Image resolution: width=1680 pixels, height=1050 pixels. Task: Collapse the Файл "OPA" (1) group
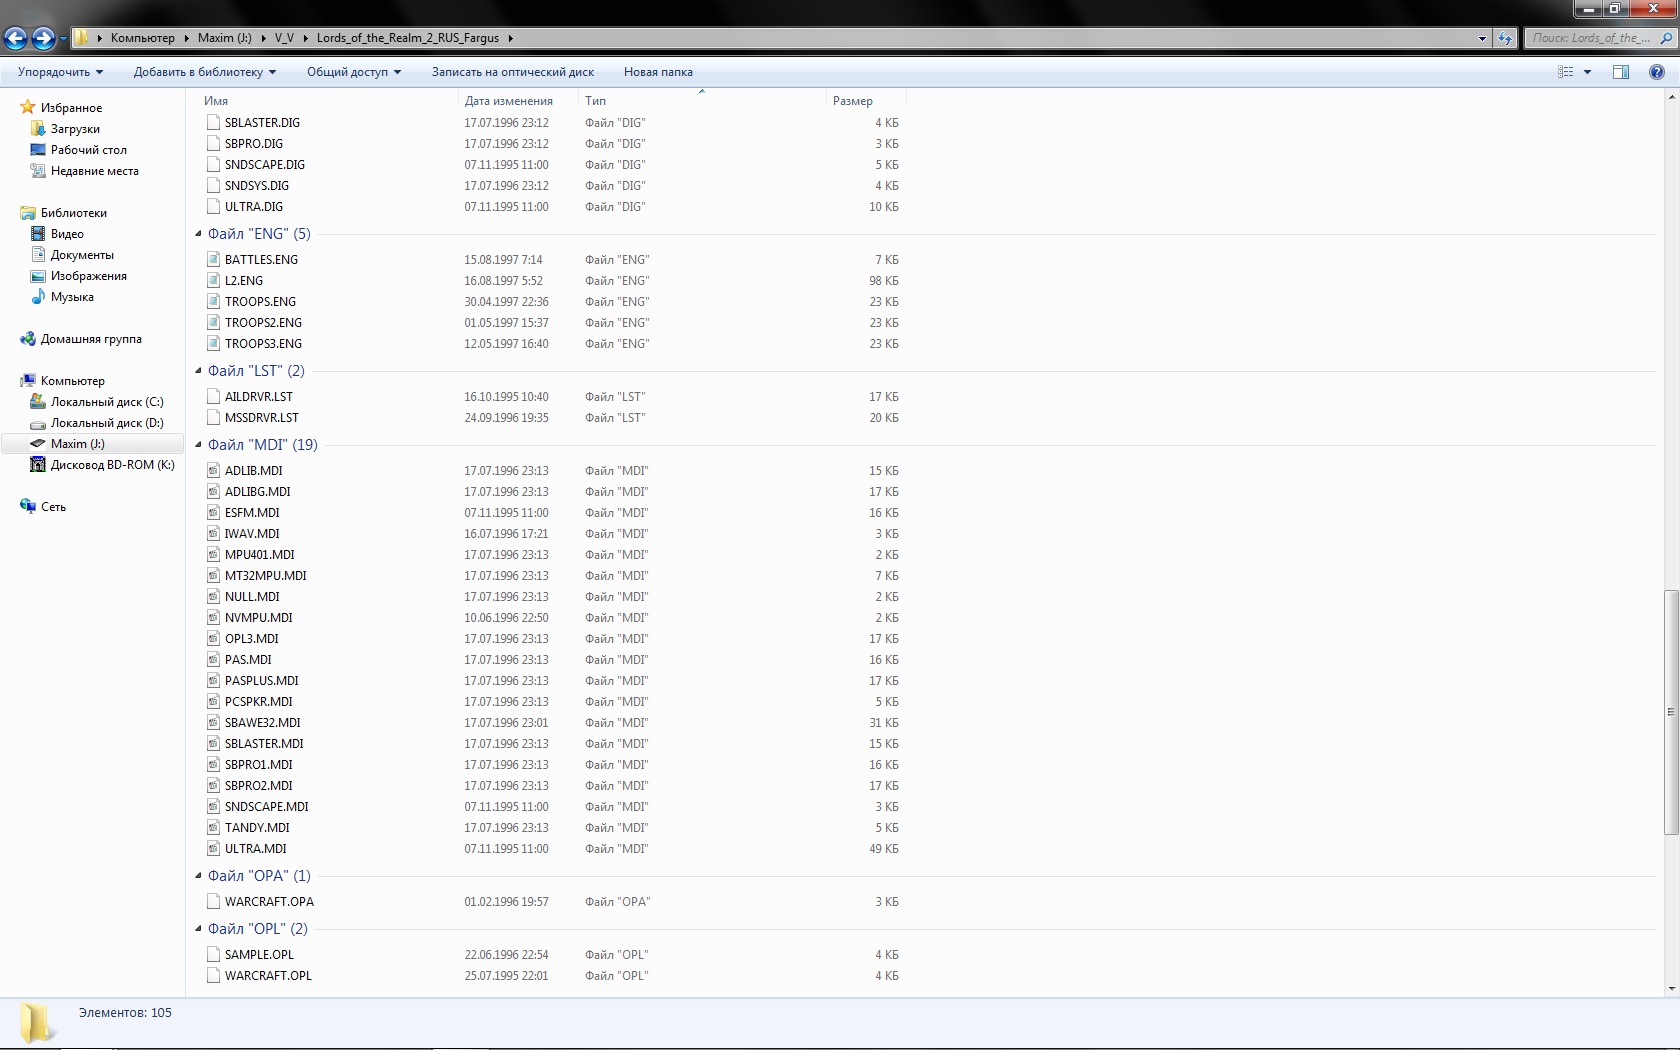tap(198, 876)
